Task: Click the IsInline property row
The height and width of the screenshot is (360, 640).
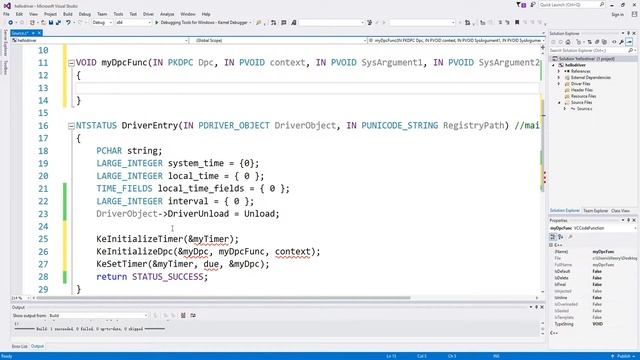Action: tap(593, 298)
